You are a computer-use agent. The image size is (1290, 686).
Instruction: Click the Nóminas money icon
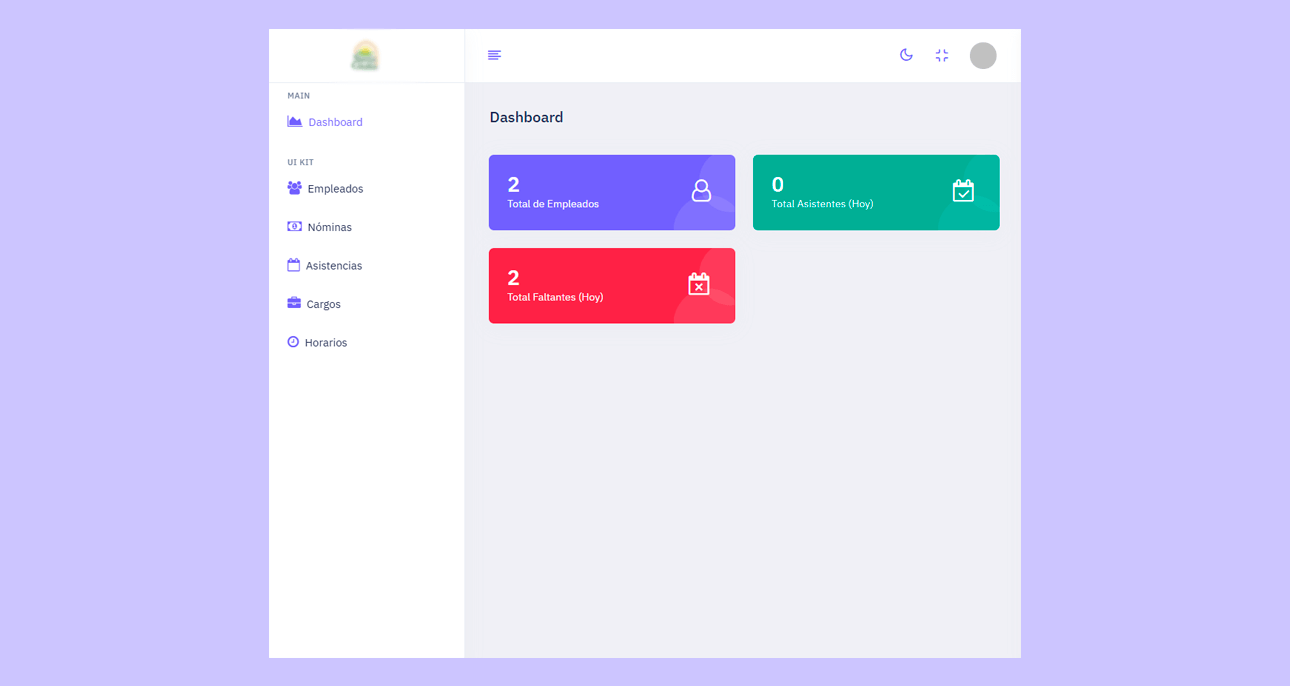click(294, 227)
